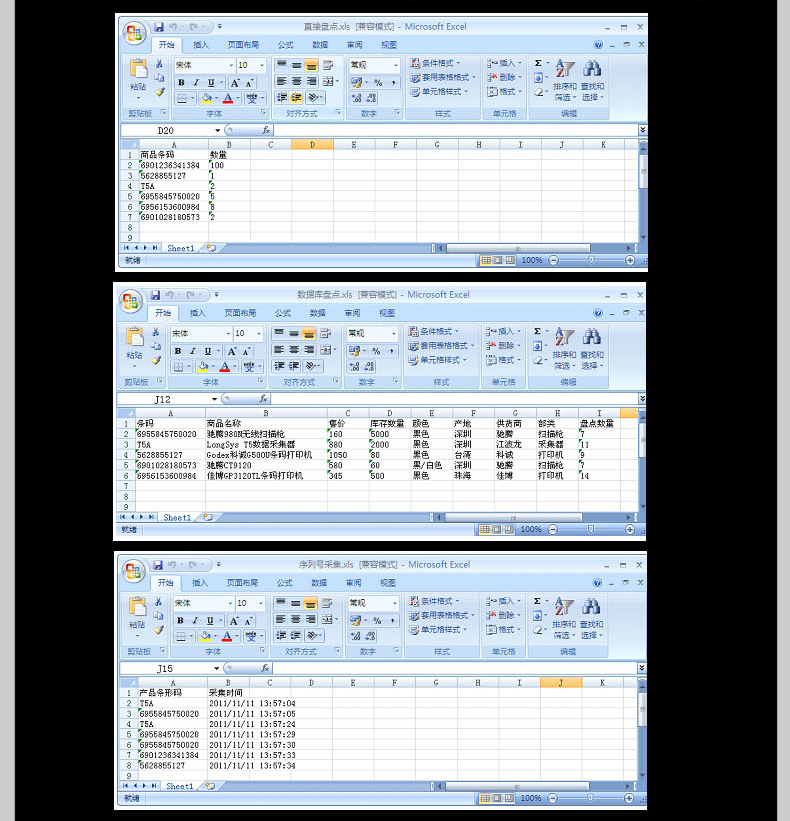The height and width of the screenshot is (821, 790).
Task: Switch to Page Break Preview in 序列号采集.xls
Action: click(x=508, y=798)
